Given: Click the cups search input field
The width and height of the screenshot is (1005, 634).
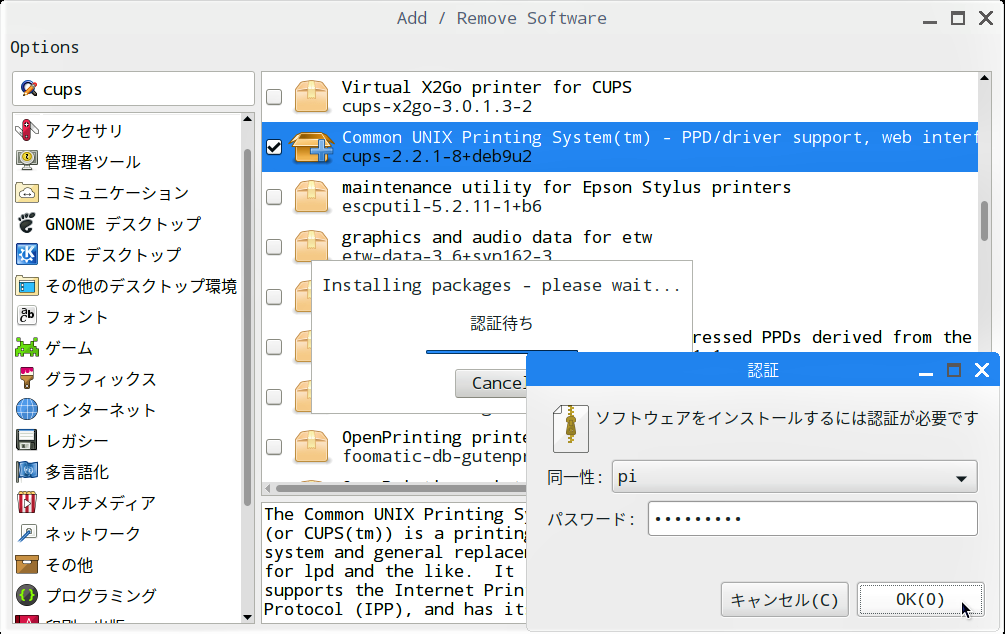Looking at the screenshot, I should 133,88.
